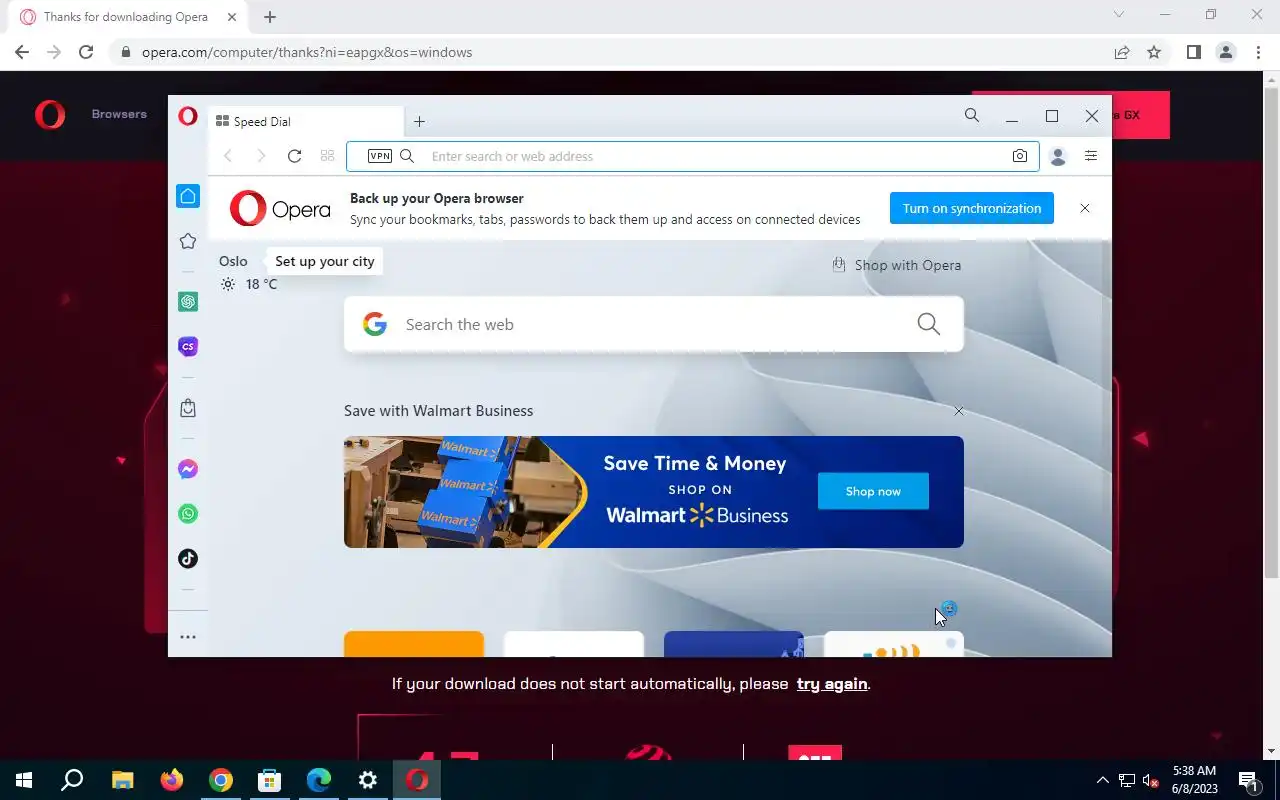Image resolution: width=1280 pixels, height=800 pixels.
Task: Click the try again download link
Action: pyautogui.click(x=832, y=684)
